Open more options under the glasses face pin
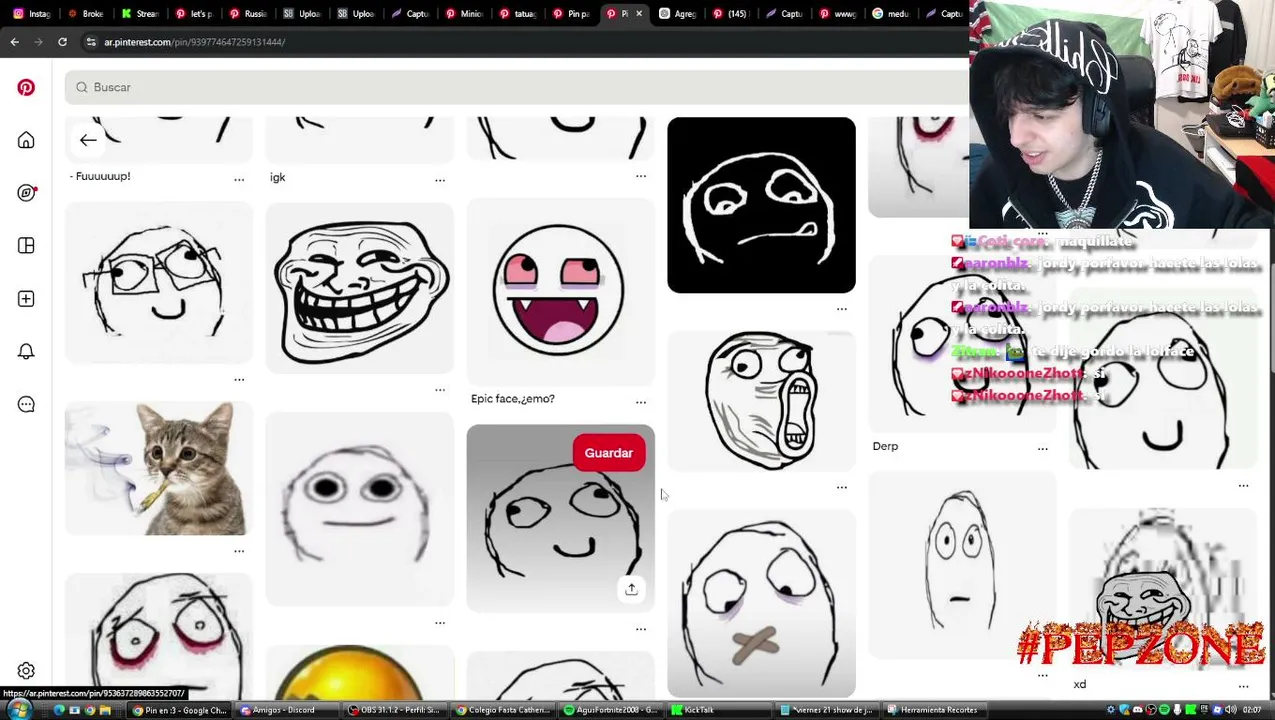This screenshot has width=1275, height=720. pos(239,379)
